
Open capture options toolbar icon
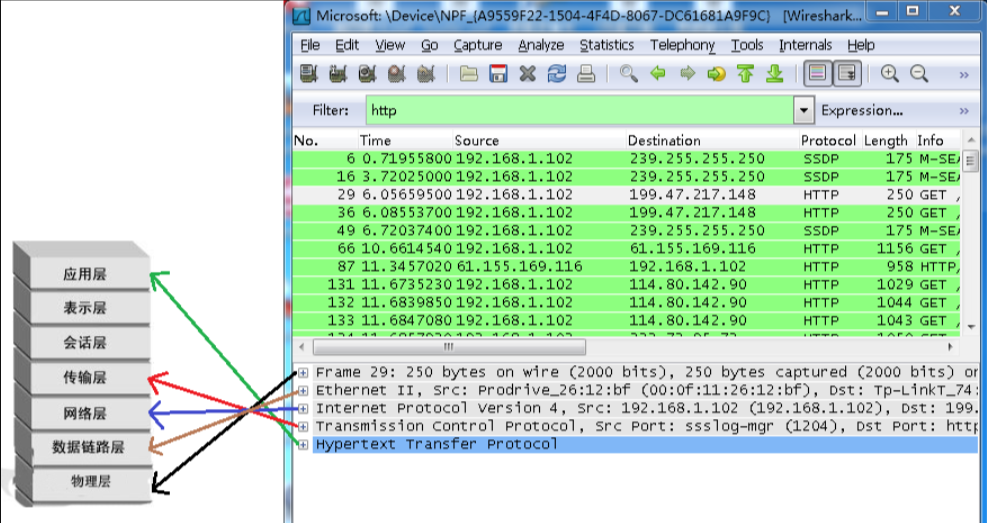click(338, 74)
